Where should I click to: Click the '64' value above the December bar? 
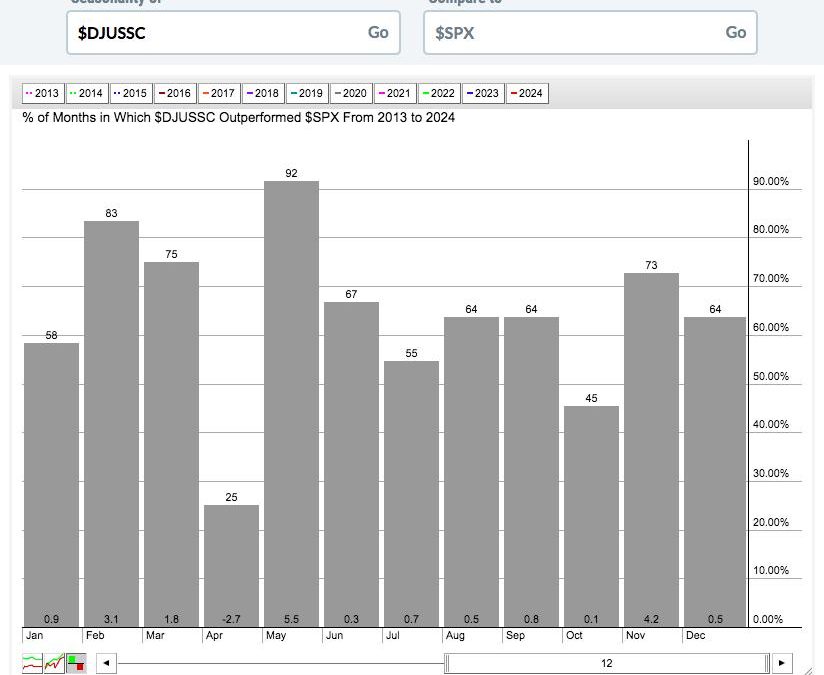click(x=715, y=309)
